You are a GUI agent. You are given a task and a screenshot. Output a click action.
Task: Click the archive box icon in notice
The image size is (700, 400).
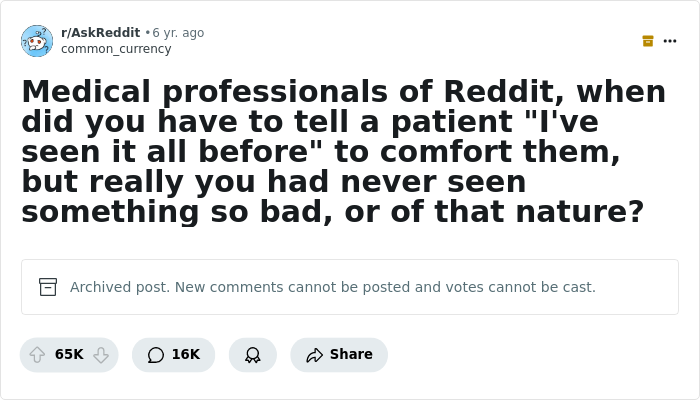coord(48,287)
